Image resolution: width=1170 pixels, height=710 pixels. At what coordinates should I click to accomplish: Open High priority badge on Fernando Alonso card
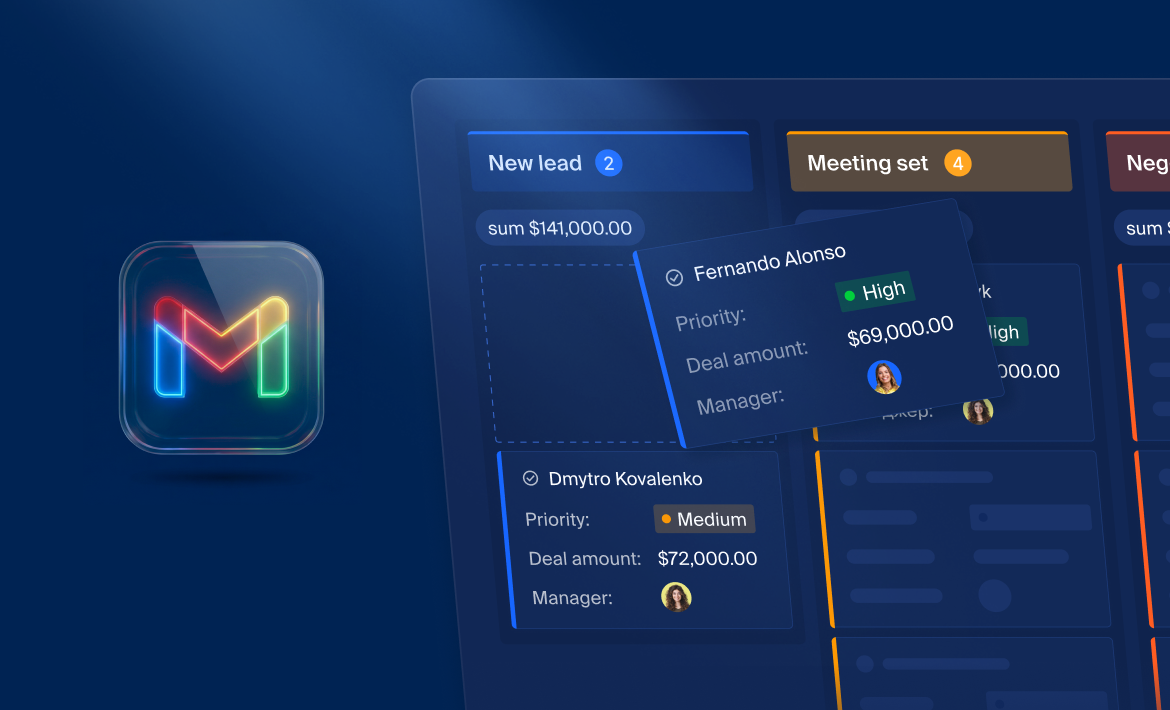coord(874,292)
